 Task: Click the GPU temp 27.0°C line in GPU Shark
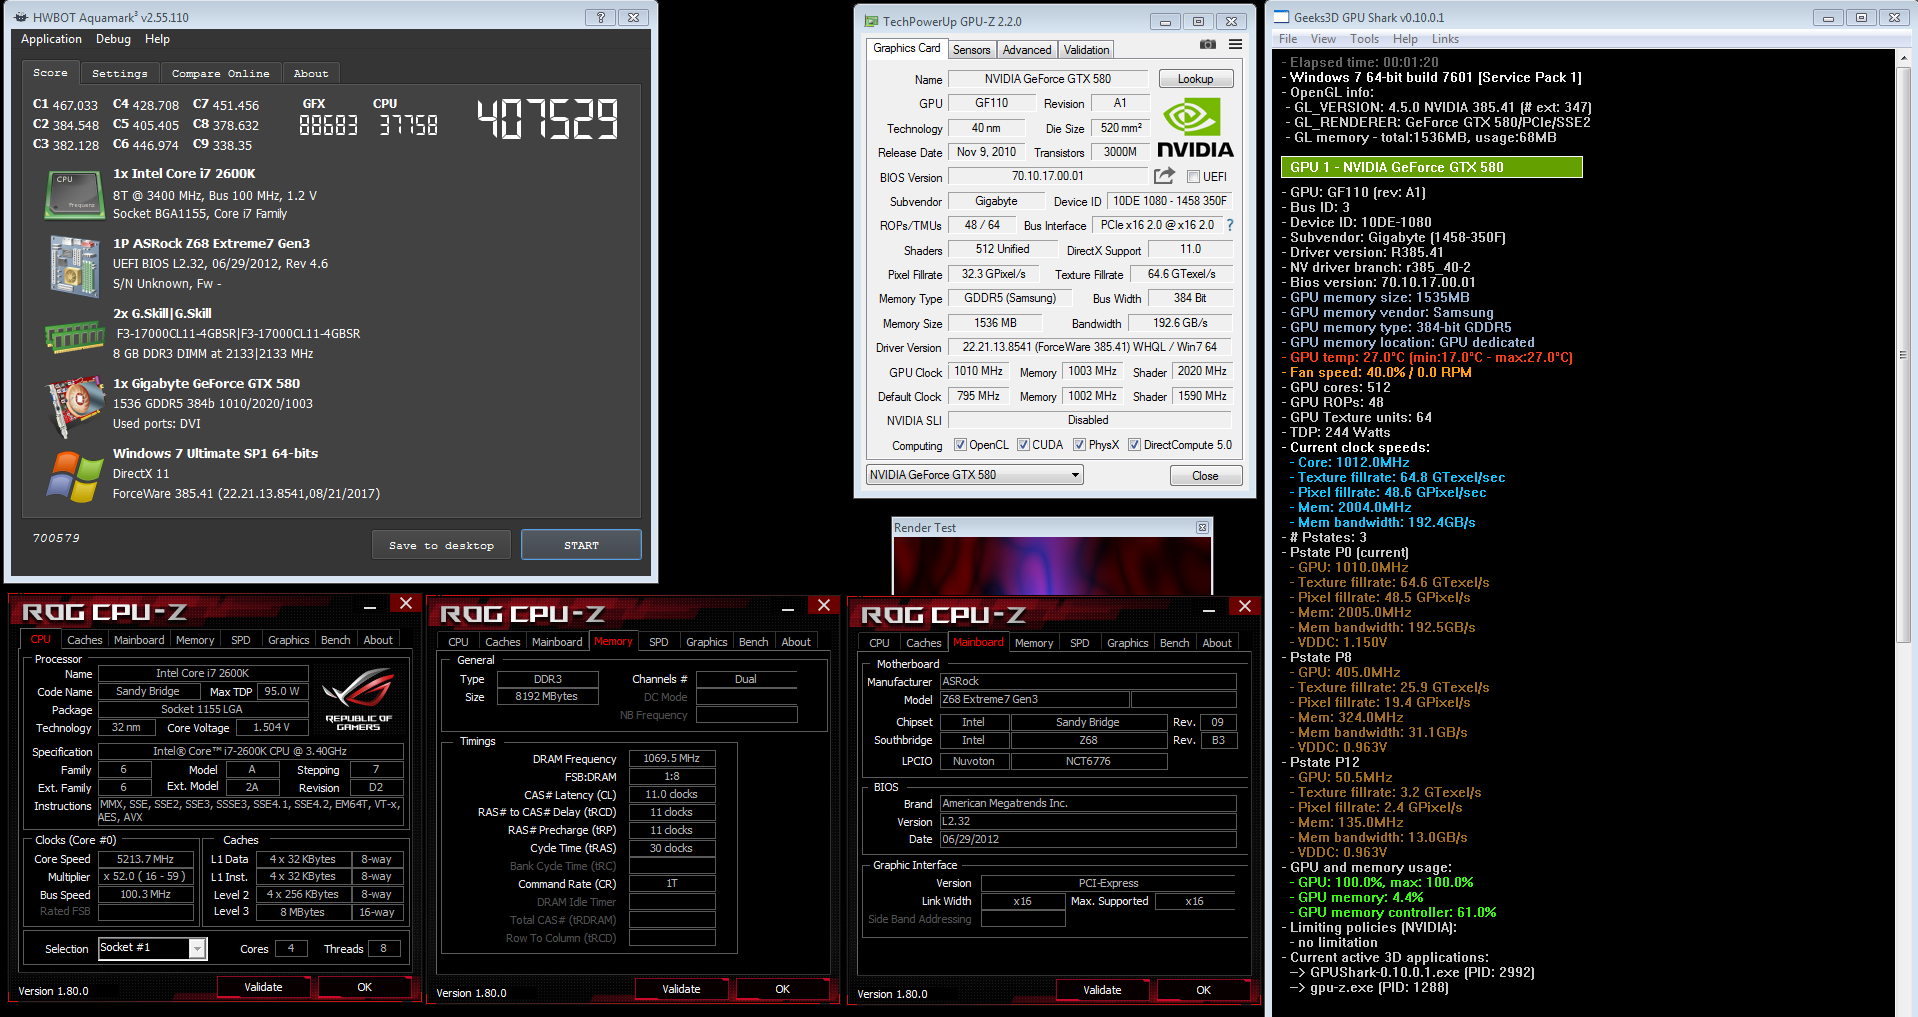coord(1431,357)
